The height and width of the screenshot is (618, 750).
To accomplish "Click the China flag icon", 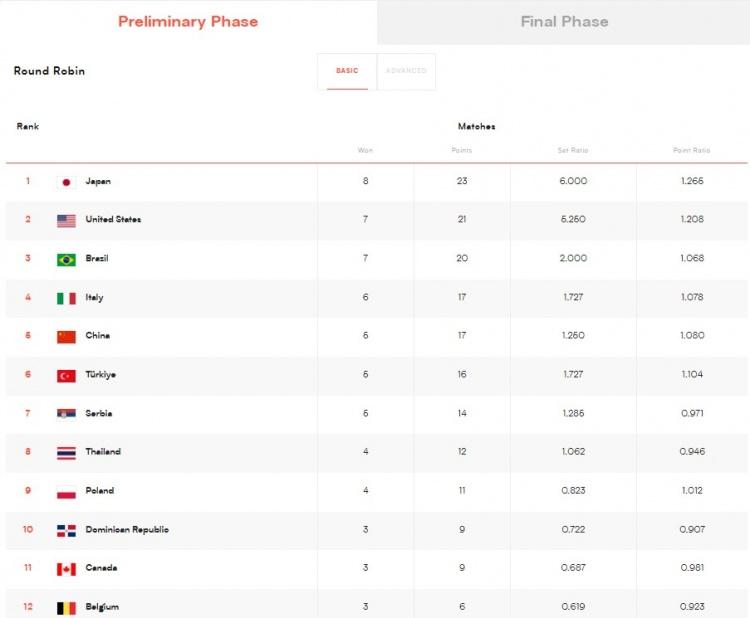I will coord(66,336).
